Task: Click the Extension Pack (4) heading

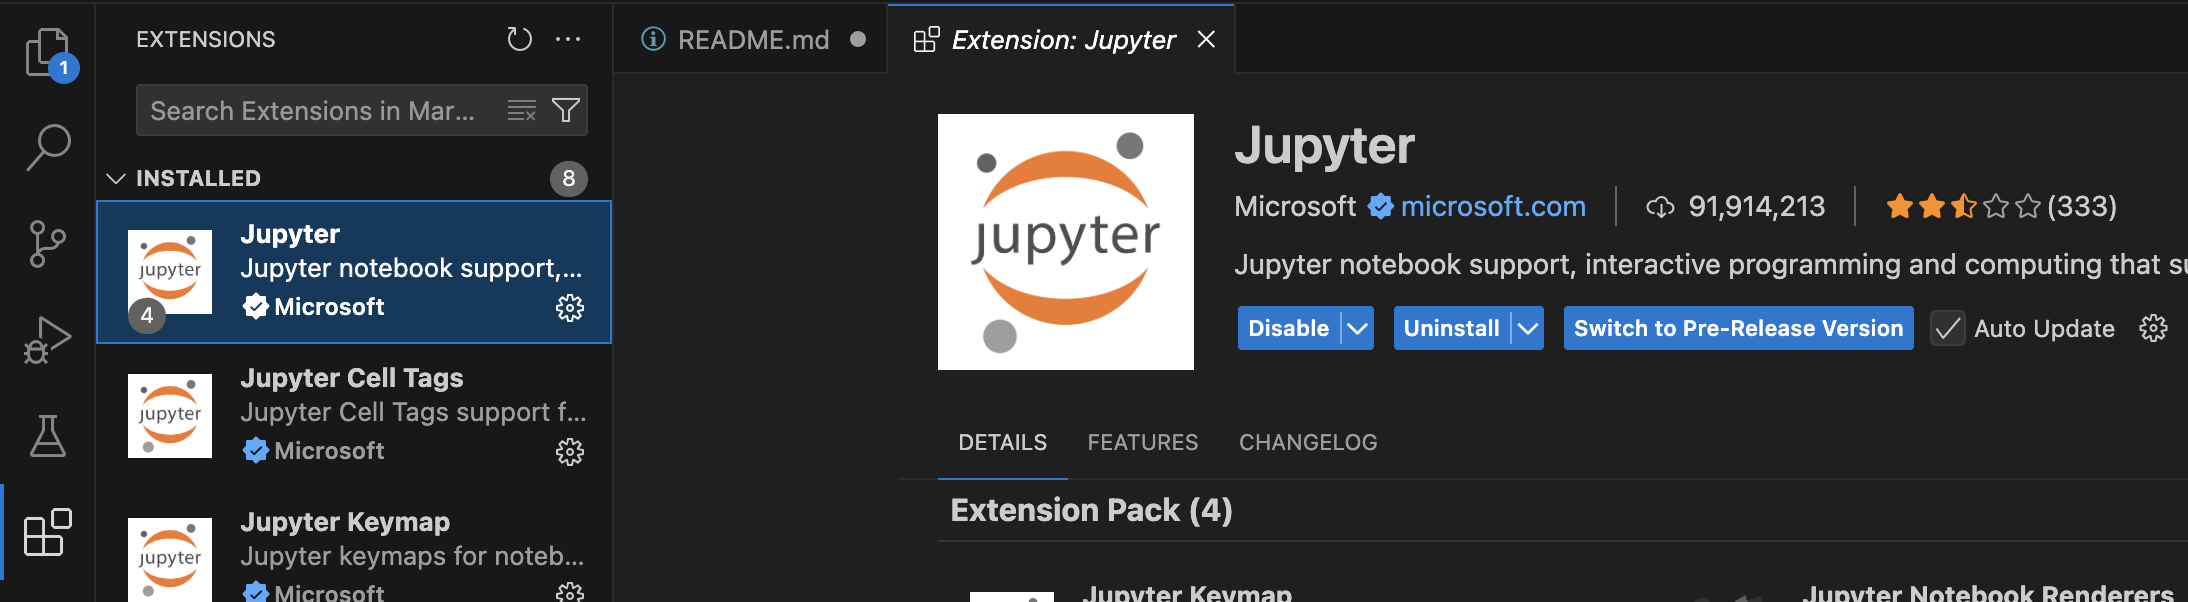Action: pos(1091,510)
